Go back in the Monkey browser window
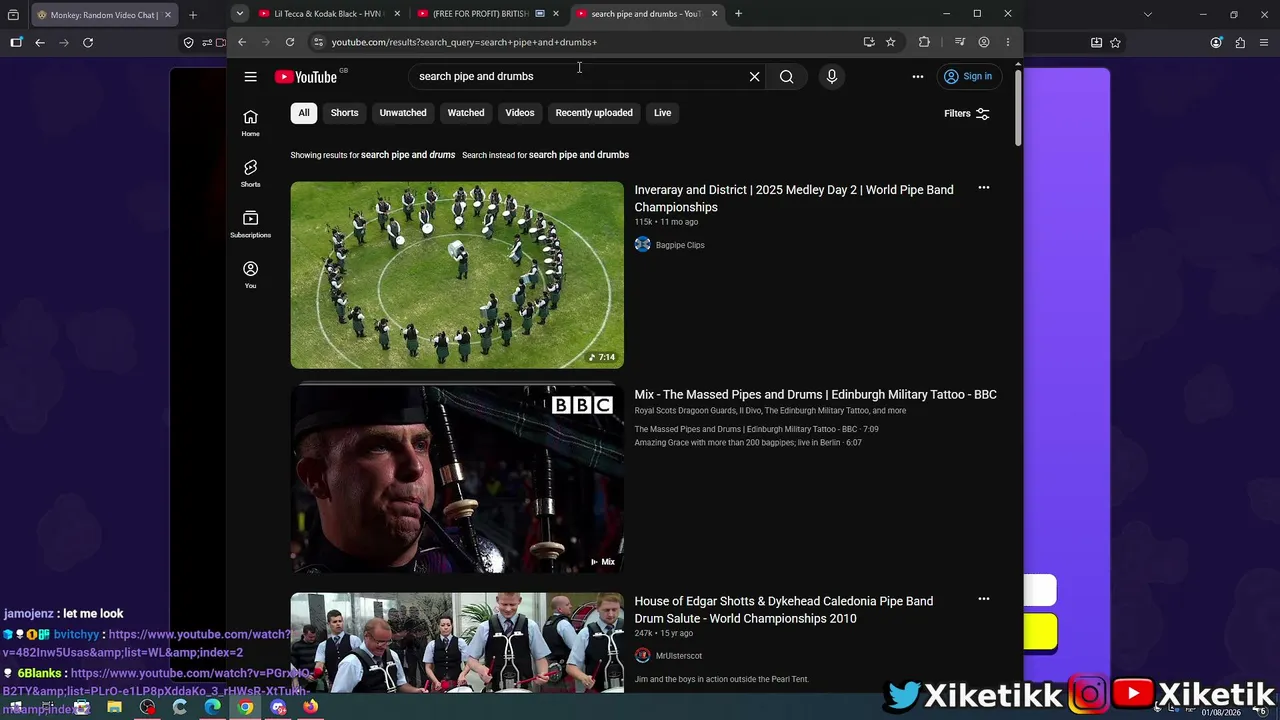Image resolution: width=1280 pixels, height=720 pixels. (x=40, y=43)
